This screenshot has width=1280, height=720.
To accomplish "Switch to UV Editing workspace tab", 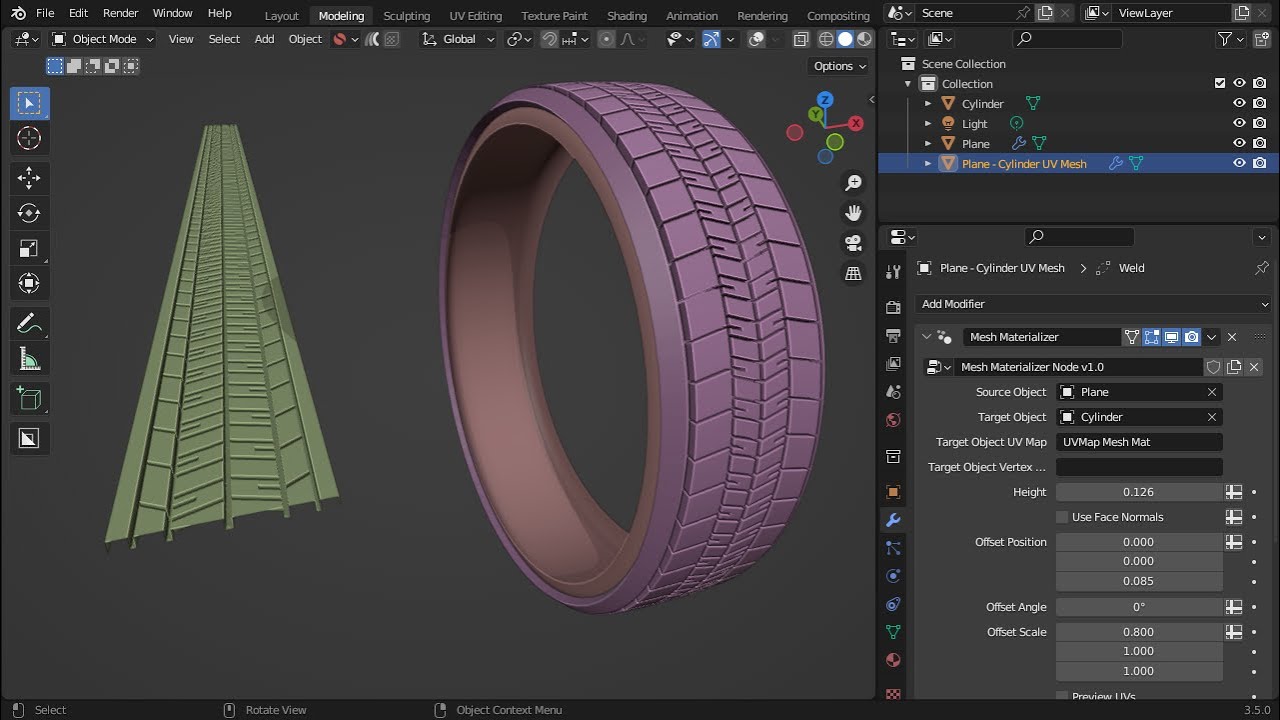I will tap(475, 16).
